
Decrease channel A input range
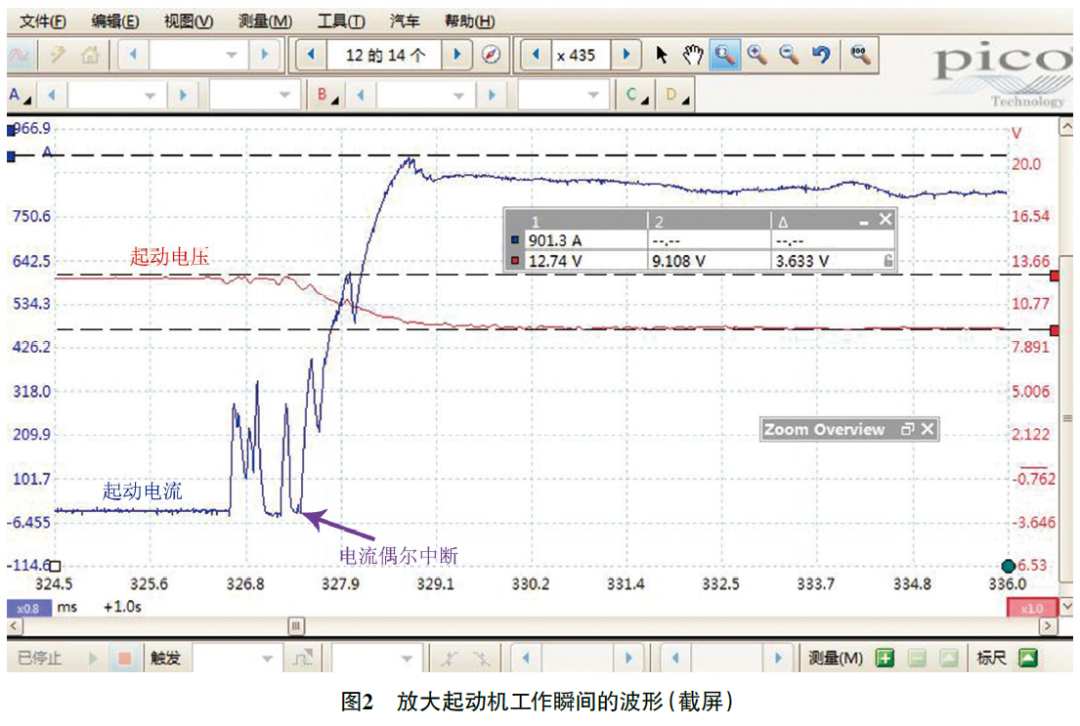click(x=52, y=96)
